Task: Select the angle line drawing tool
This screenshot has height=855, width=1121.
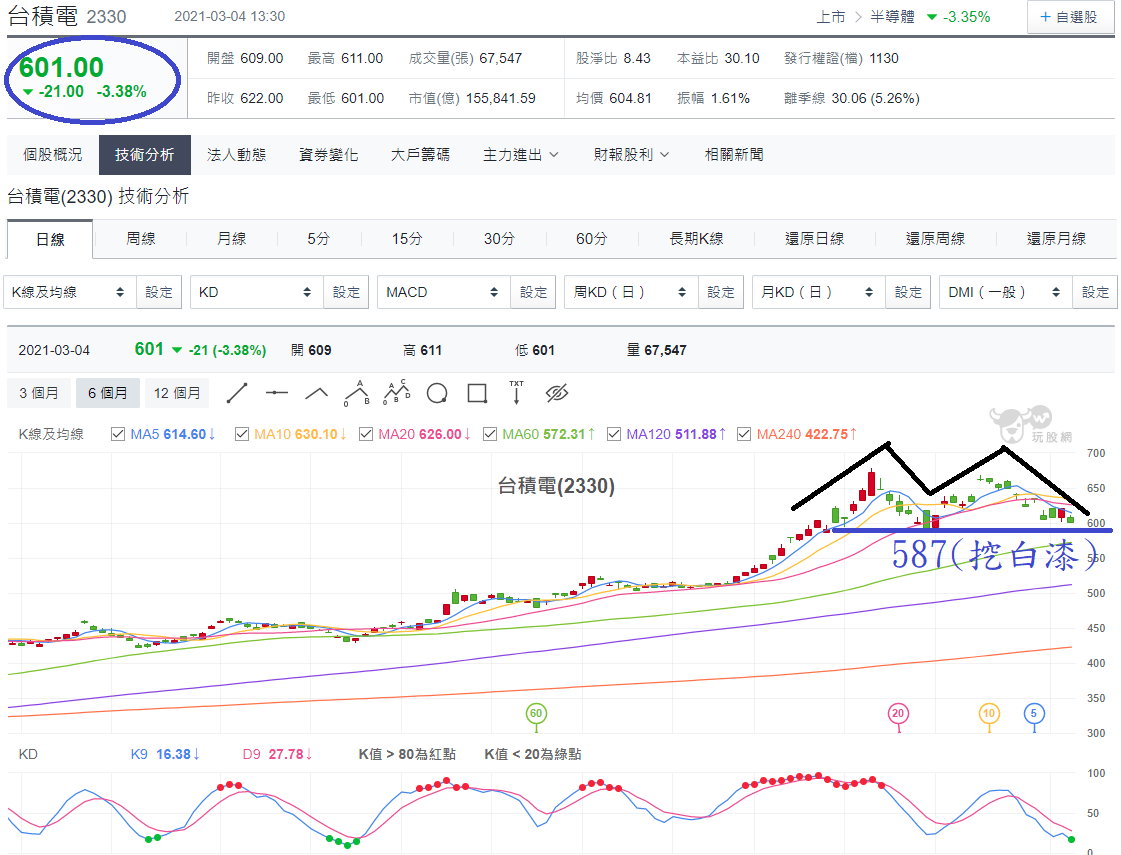Action: pos(317,393)
